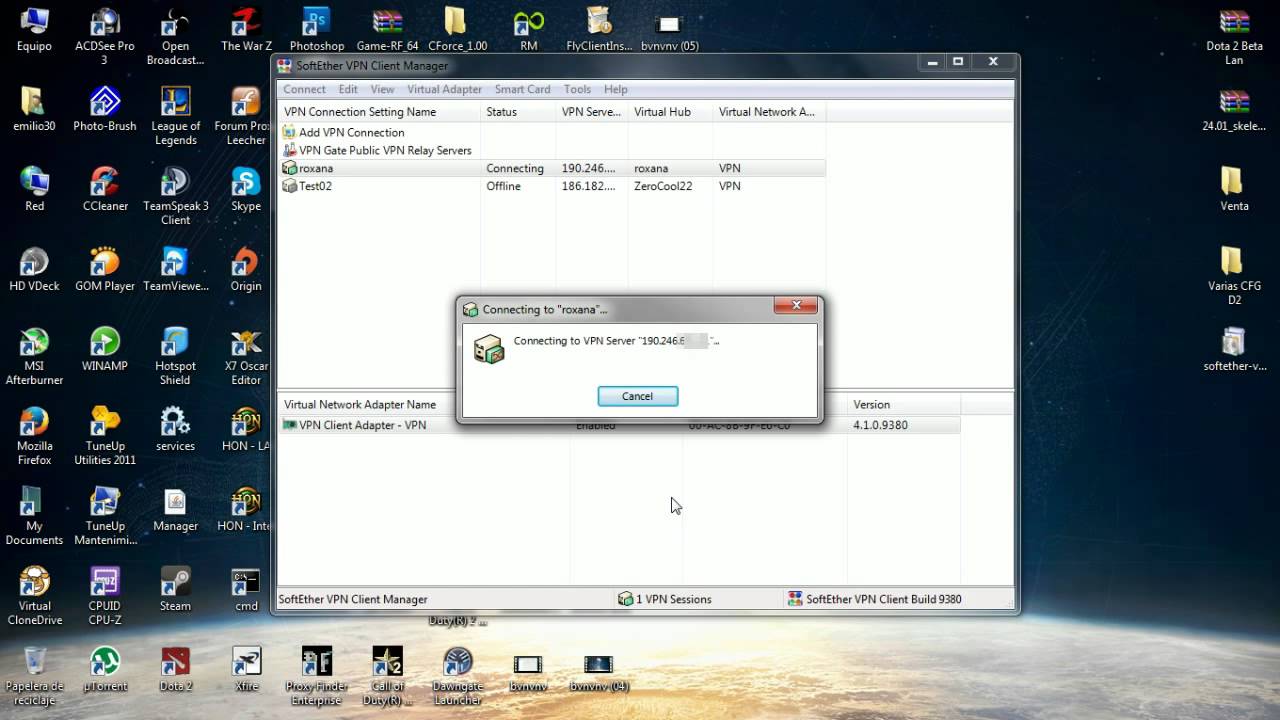
Task: Open Mozilla Firefox desktop icon
Action: click(x=35, y=436)
